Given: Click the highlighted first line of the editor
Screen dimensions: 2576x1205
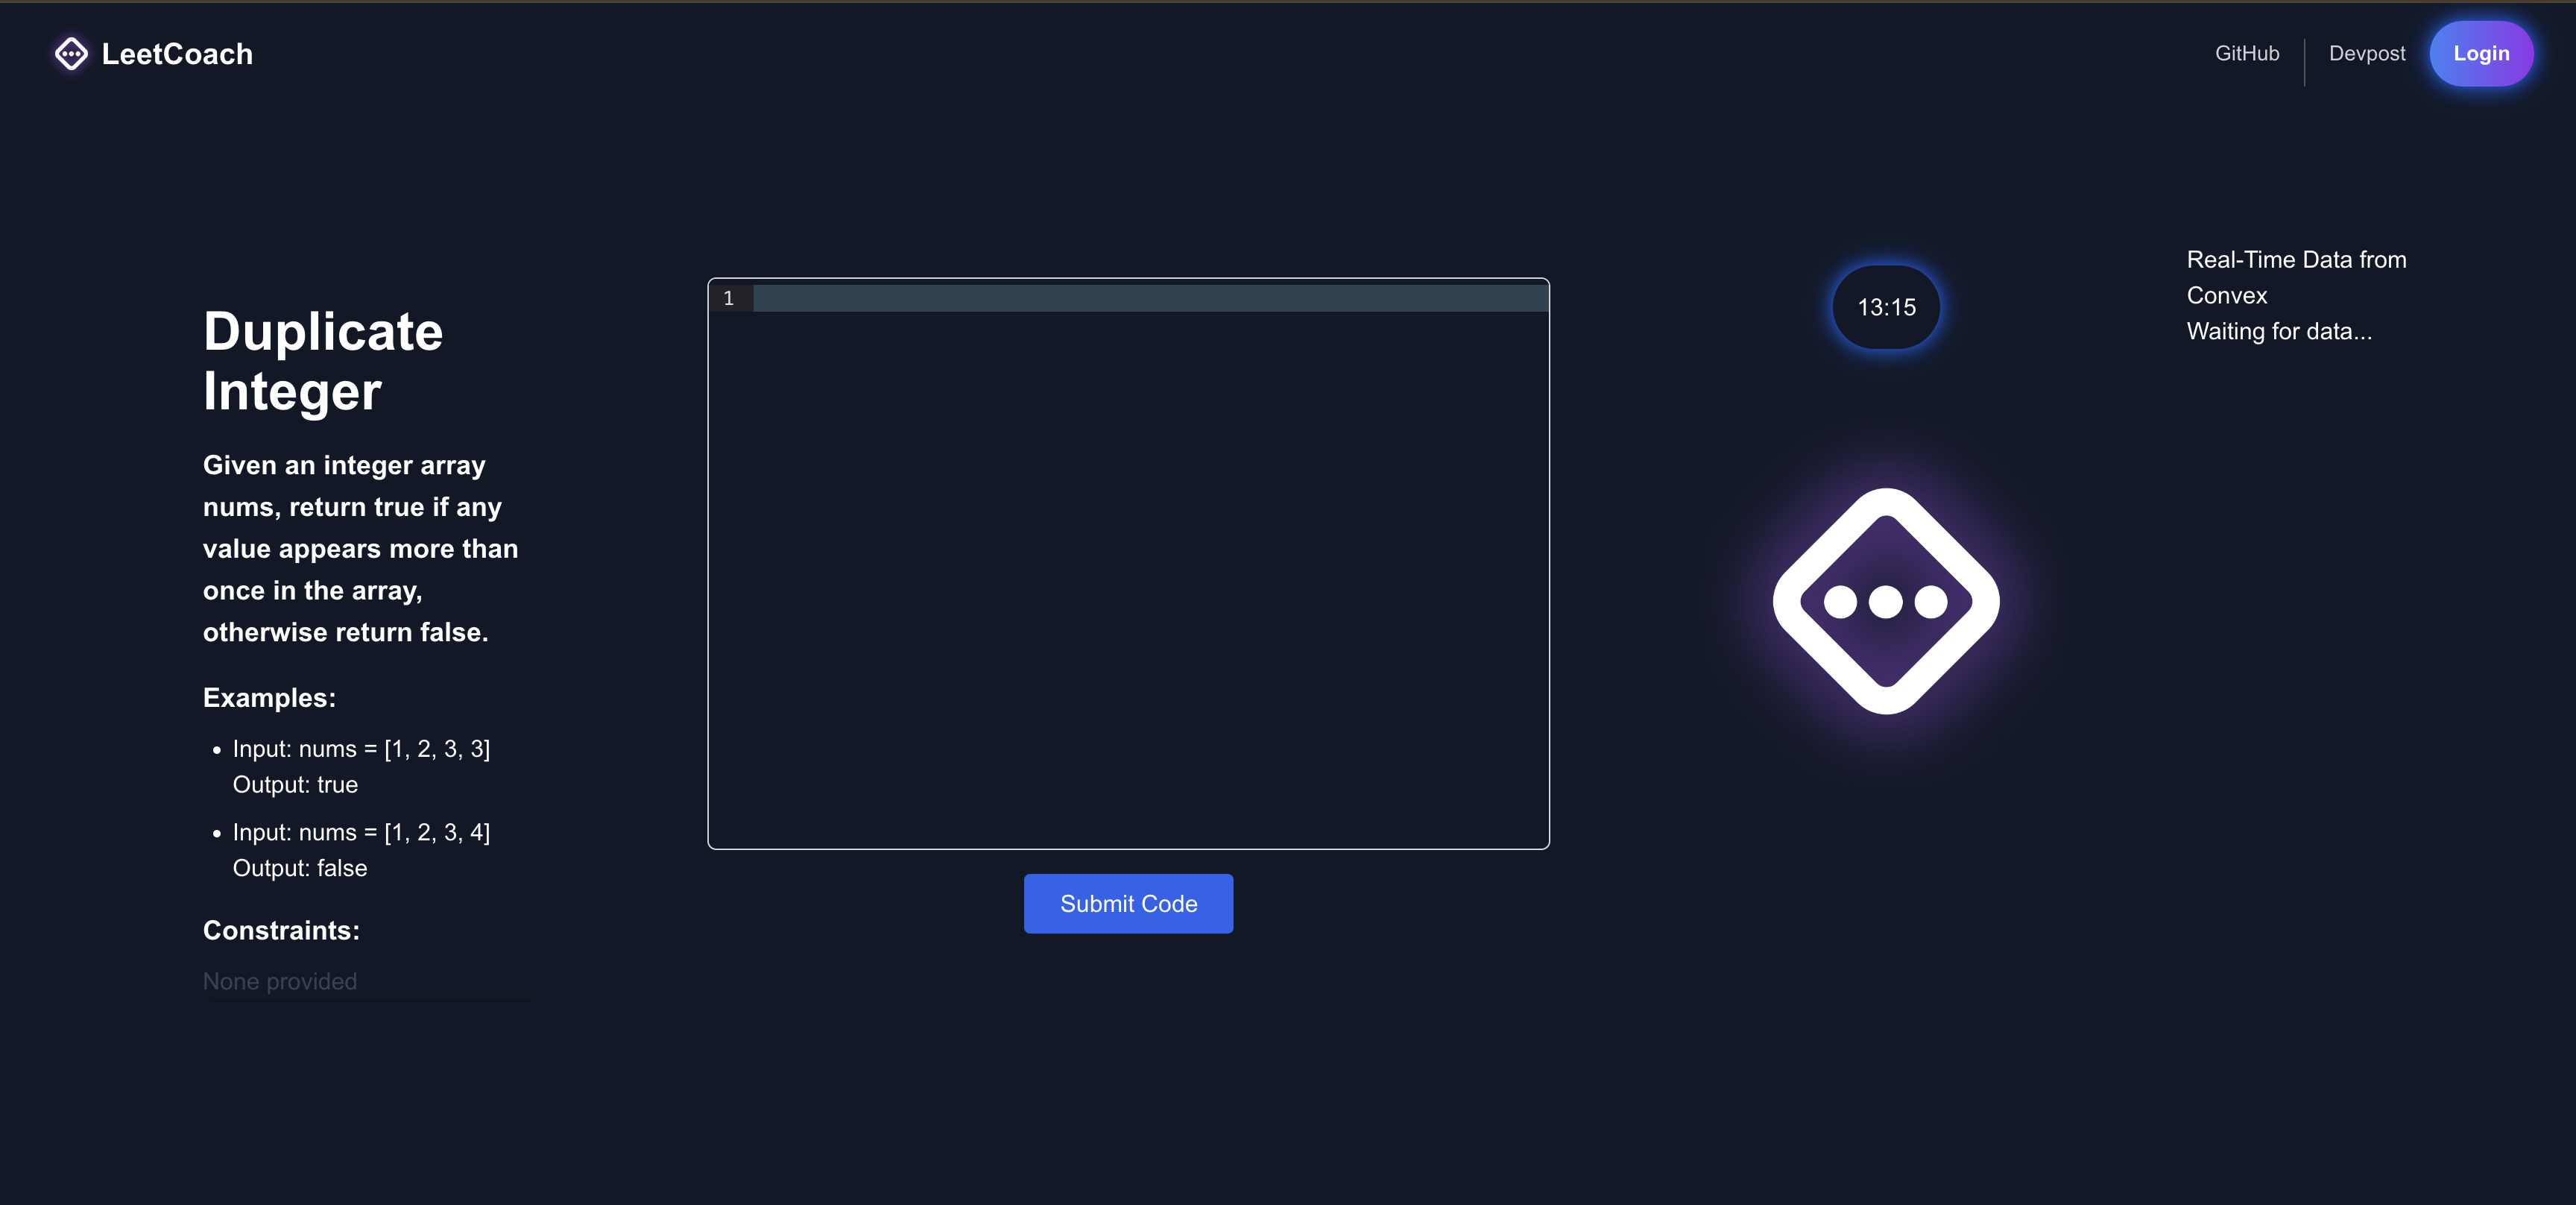Looking at the screenshot, I should pyautogui.click(x=1150, y=298).
